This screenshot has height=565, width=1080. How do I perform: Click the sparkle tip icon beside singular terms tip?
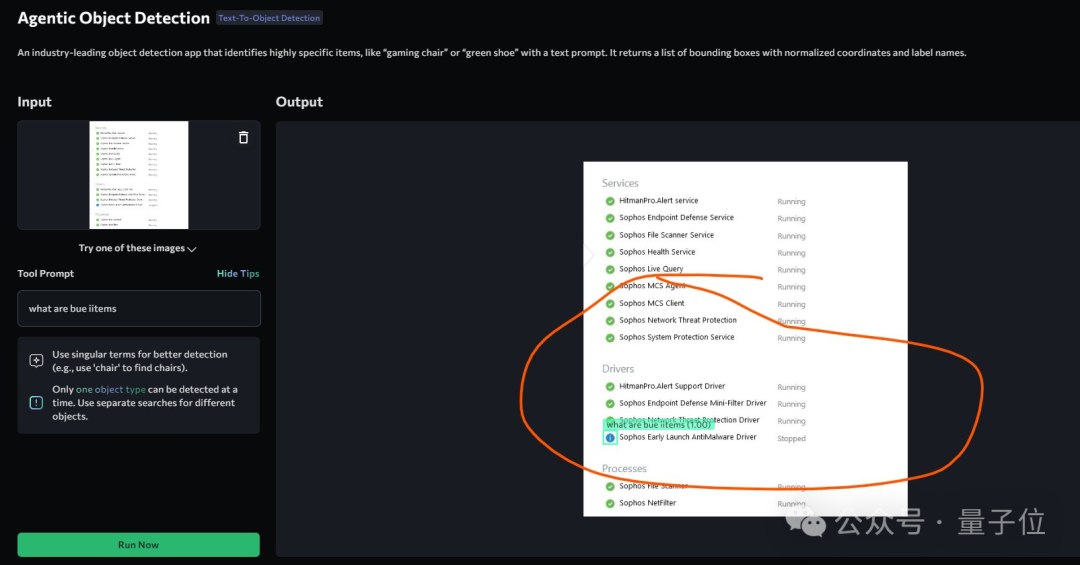pyautogui.click(x=36, y=361)
